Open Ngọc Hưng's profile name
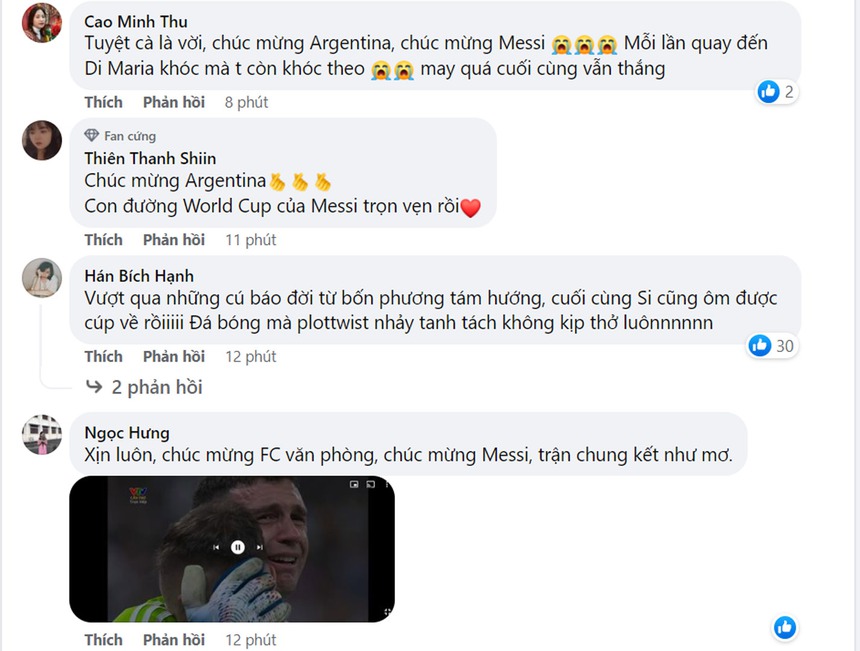The image size is (860, 651). click(x=126, y=433)
